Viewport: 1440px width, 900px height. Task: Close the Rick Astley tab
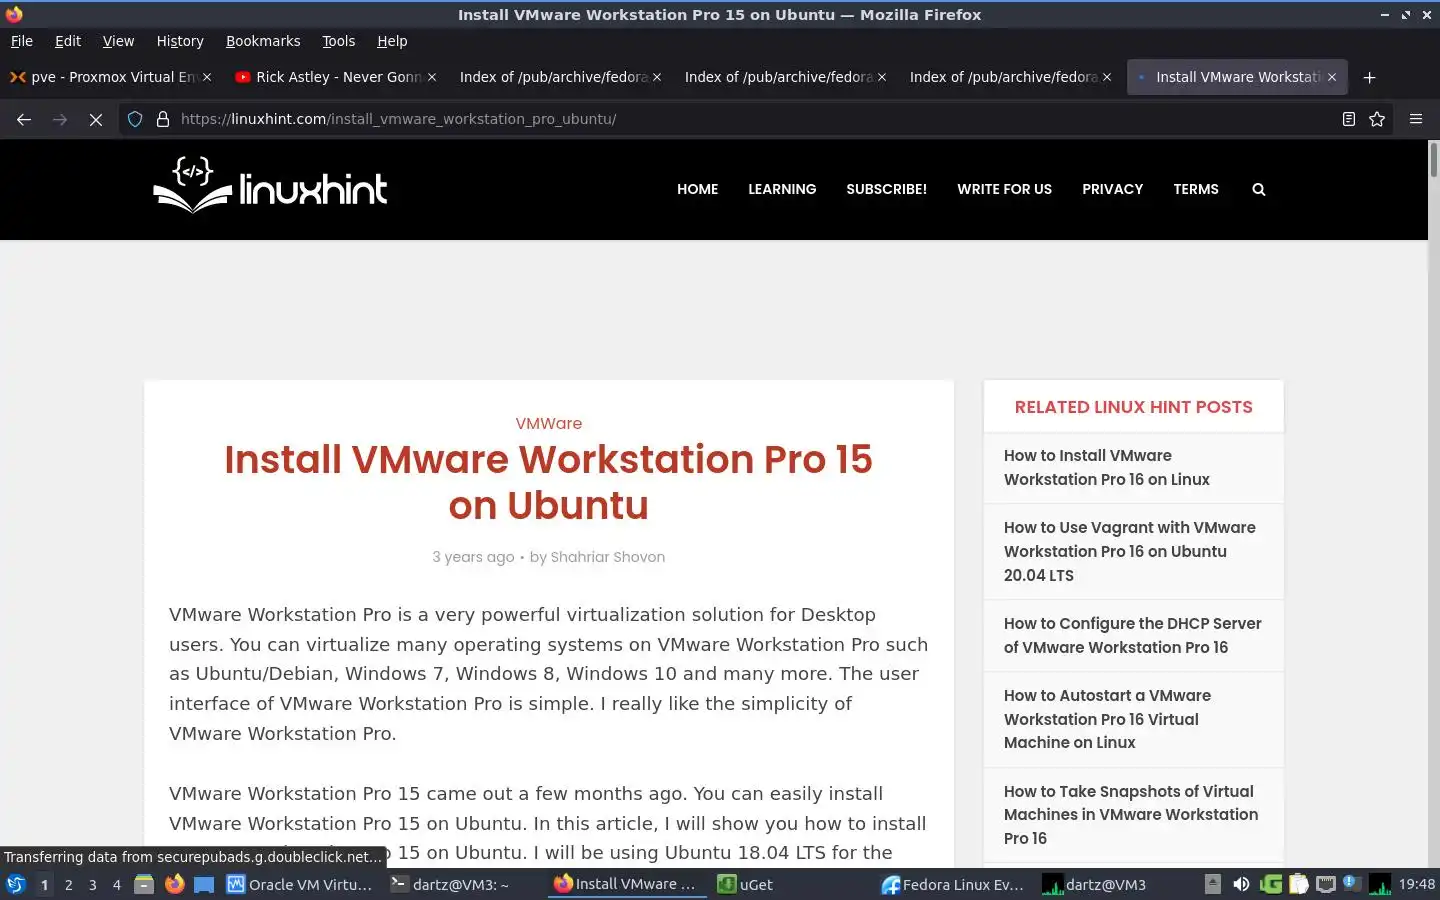[432, 77]
